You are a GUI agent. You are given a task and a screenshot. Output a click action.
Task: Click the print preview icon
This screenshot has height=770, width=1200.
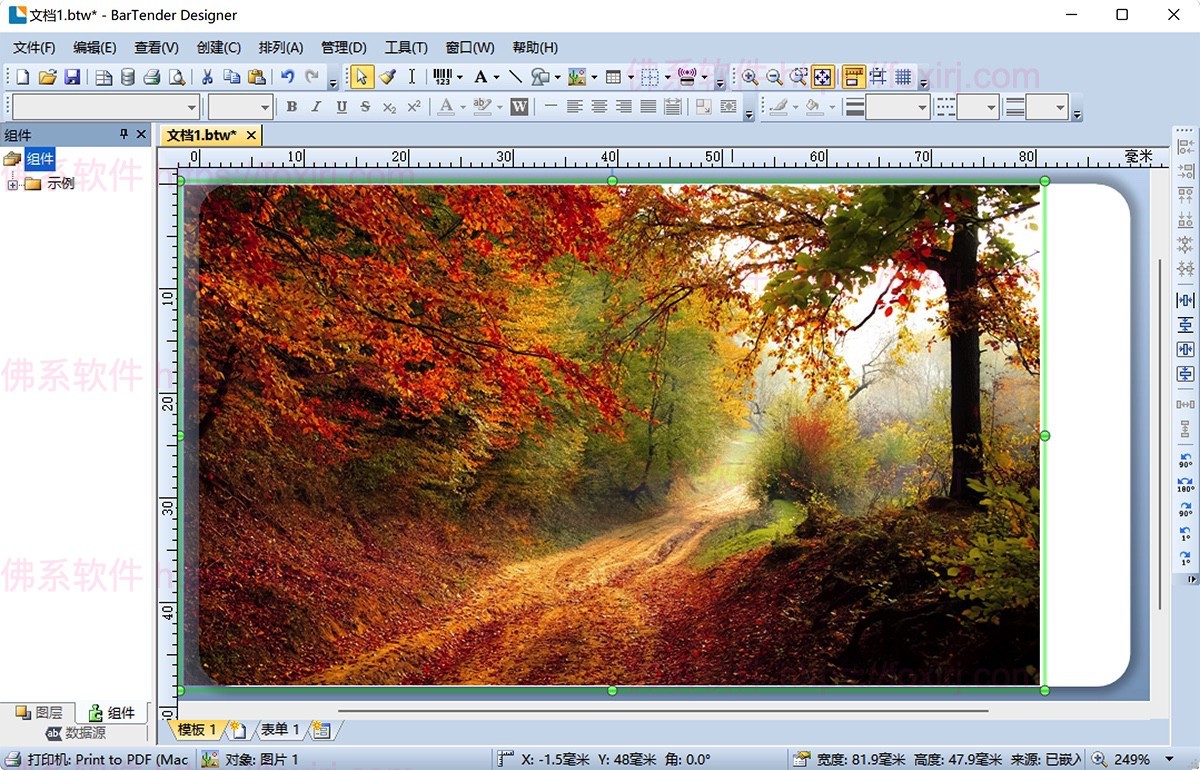coord(177,77)
